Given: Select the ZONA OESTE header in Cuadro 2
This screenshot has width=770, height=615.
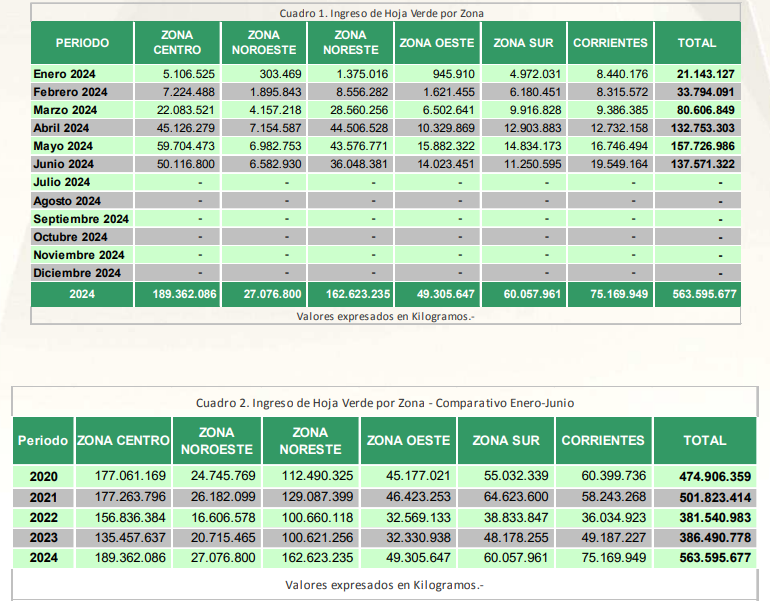Looking at the screenshot, I should pyautogui.click(x=408, y=441).
